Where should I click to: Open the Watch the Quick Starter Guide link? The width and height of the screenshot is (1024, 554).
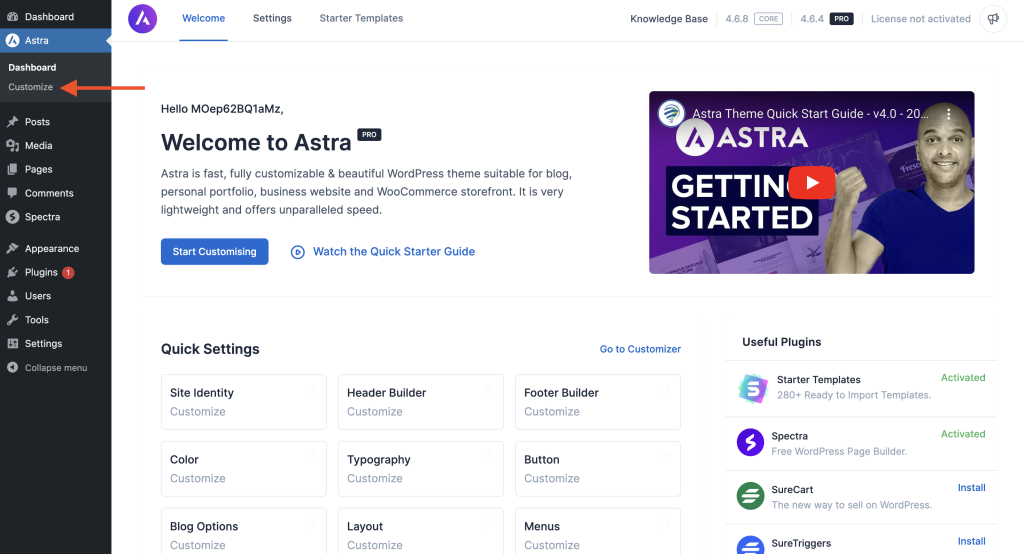pos(394,252)
